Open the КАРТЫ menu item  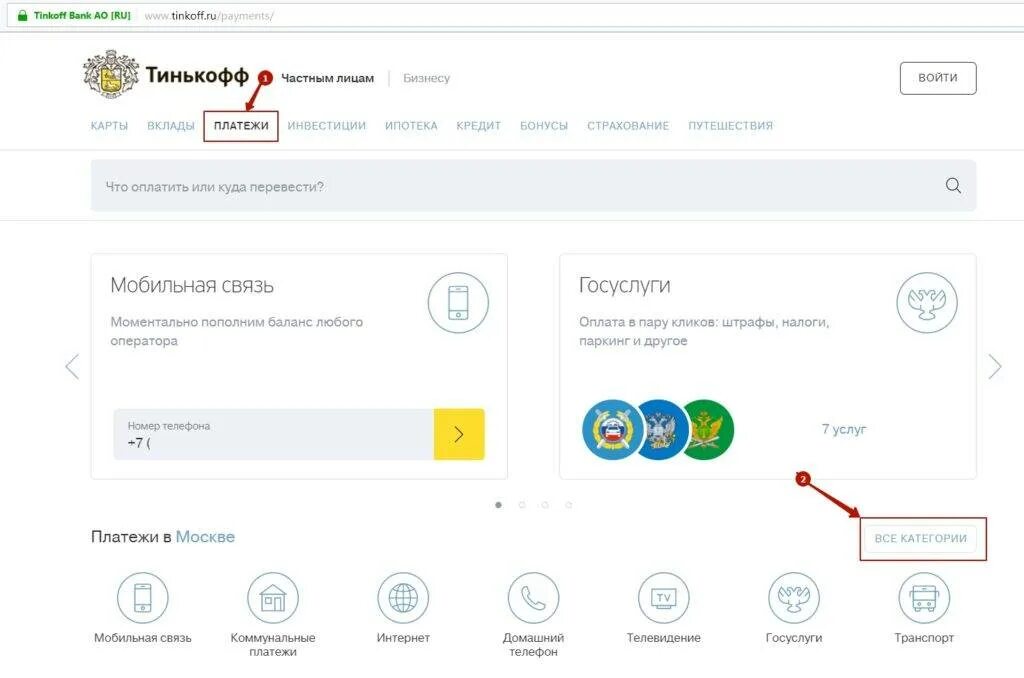109,125
